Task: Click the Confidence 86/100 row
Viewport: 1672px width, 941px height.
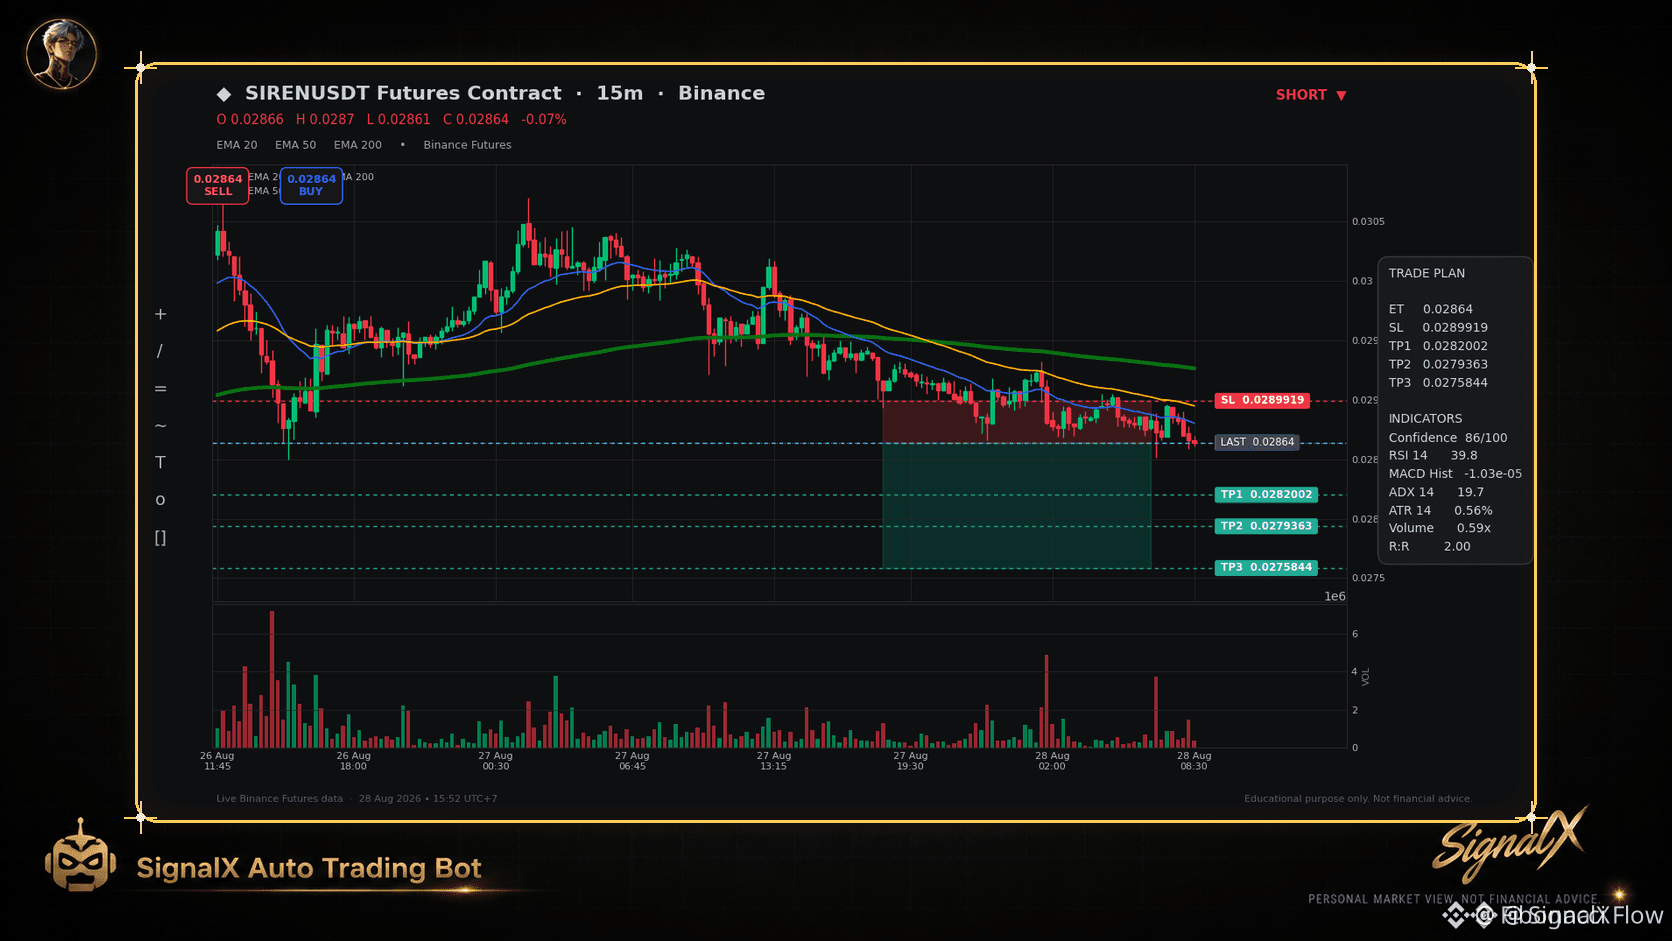Action: [1448, 437]
